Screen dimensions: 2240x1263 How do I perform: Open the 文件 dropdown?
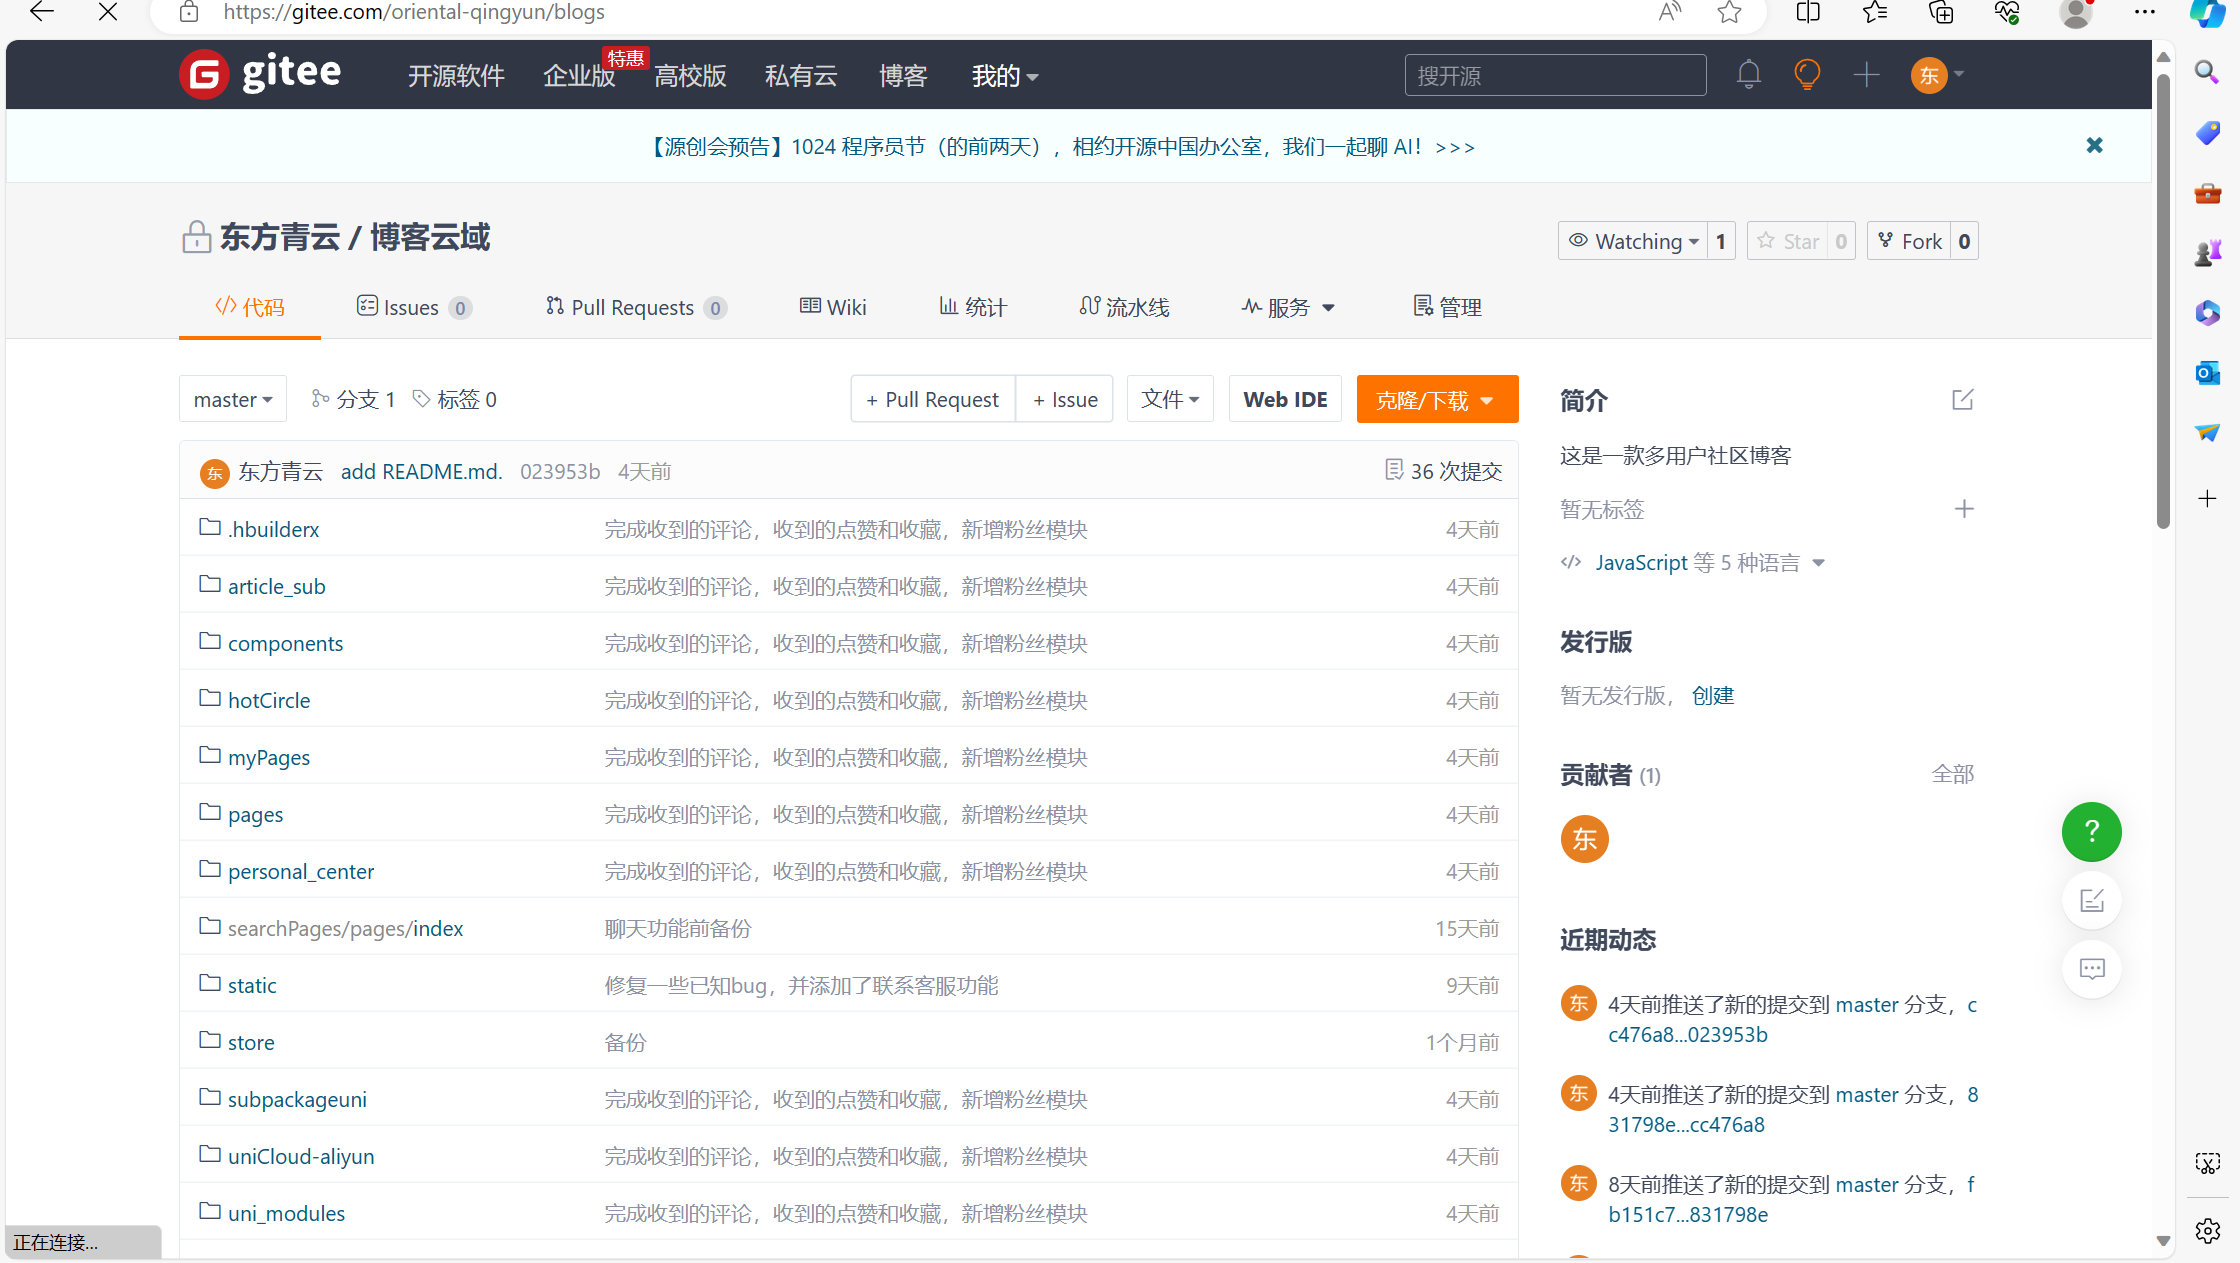(x=1170, y=399)
